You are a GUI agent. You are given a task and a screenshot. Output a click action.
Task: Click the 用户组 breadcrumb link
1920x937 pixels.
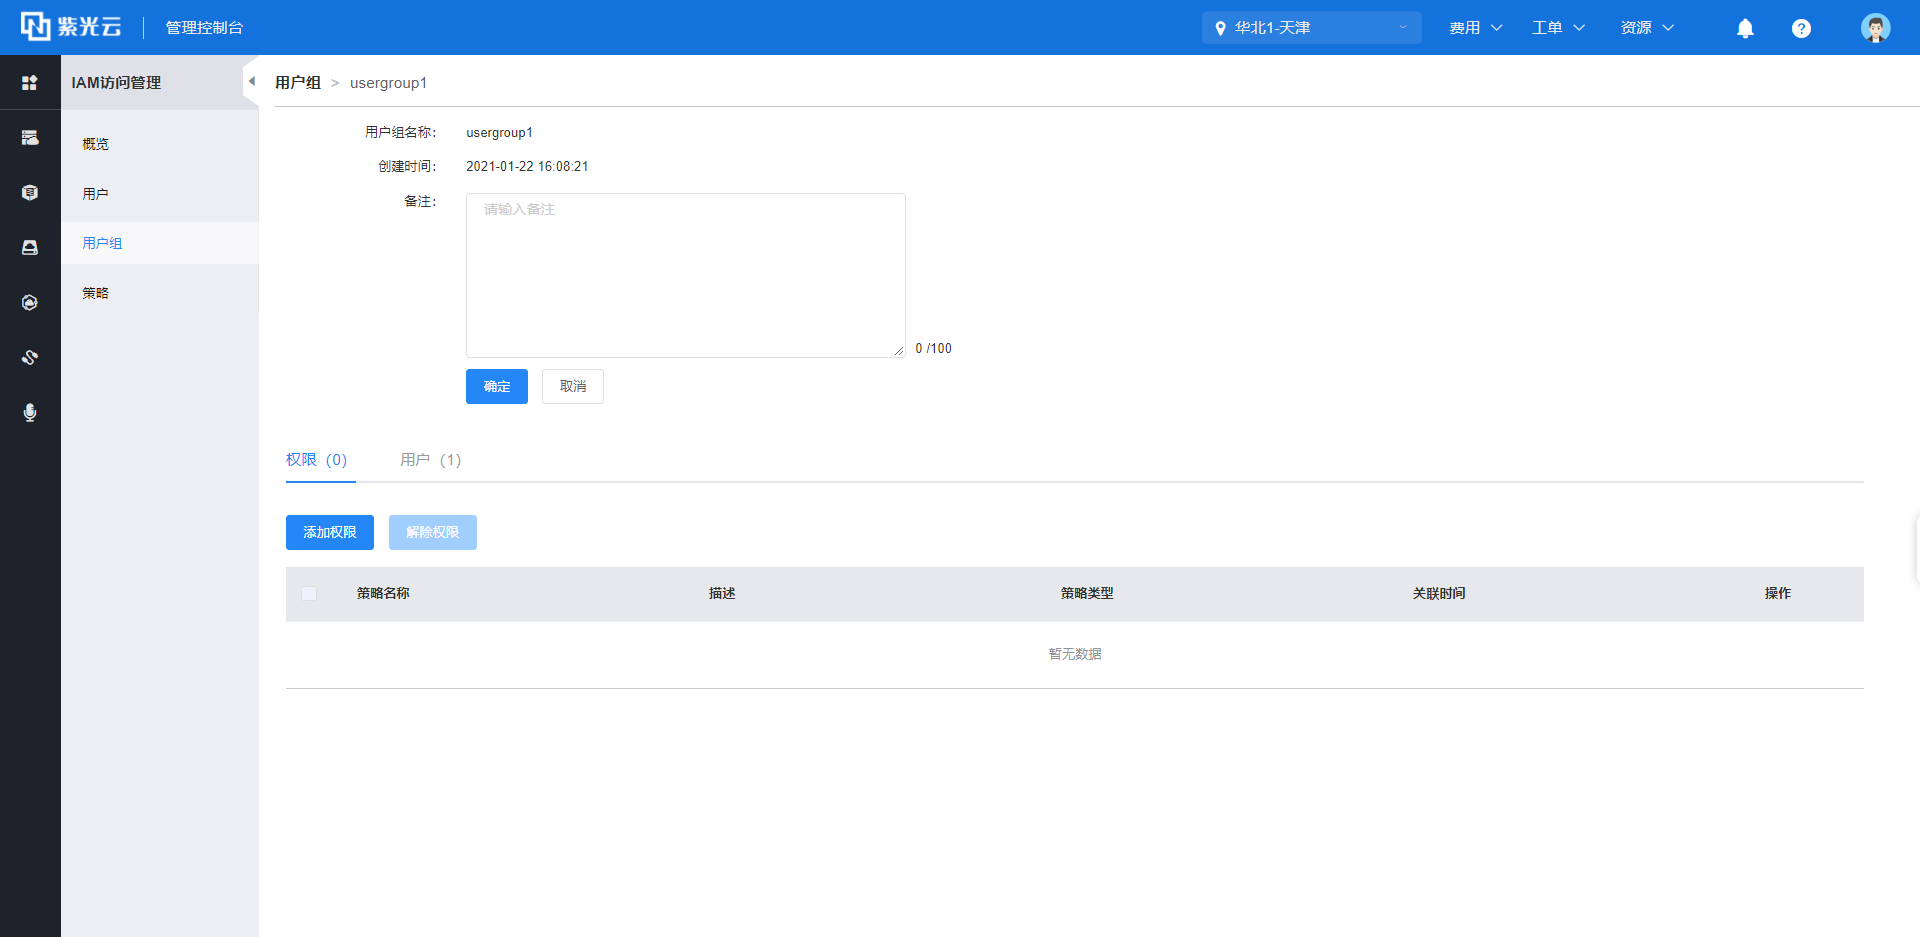coord(298,83)
